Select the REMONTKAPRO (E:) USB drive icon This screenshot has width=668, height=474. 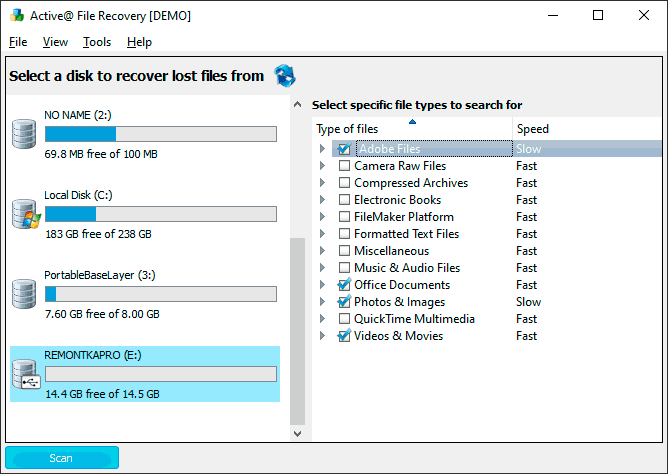pyautogui.click(x=26, y=374)
